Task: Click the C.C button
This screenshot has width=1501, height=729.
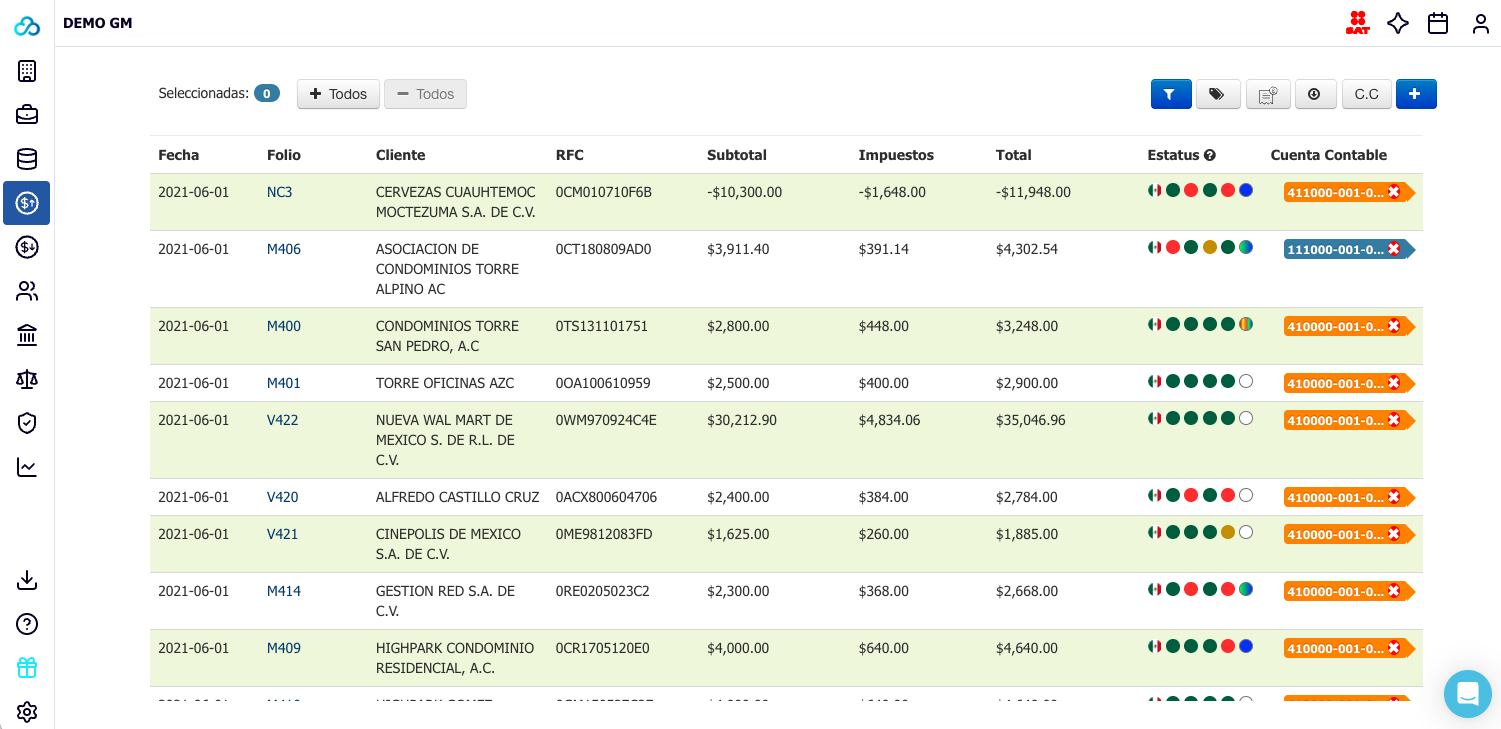Action: (x=1366, y=94)
